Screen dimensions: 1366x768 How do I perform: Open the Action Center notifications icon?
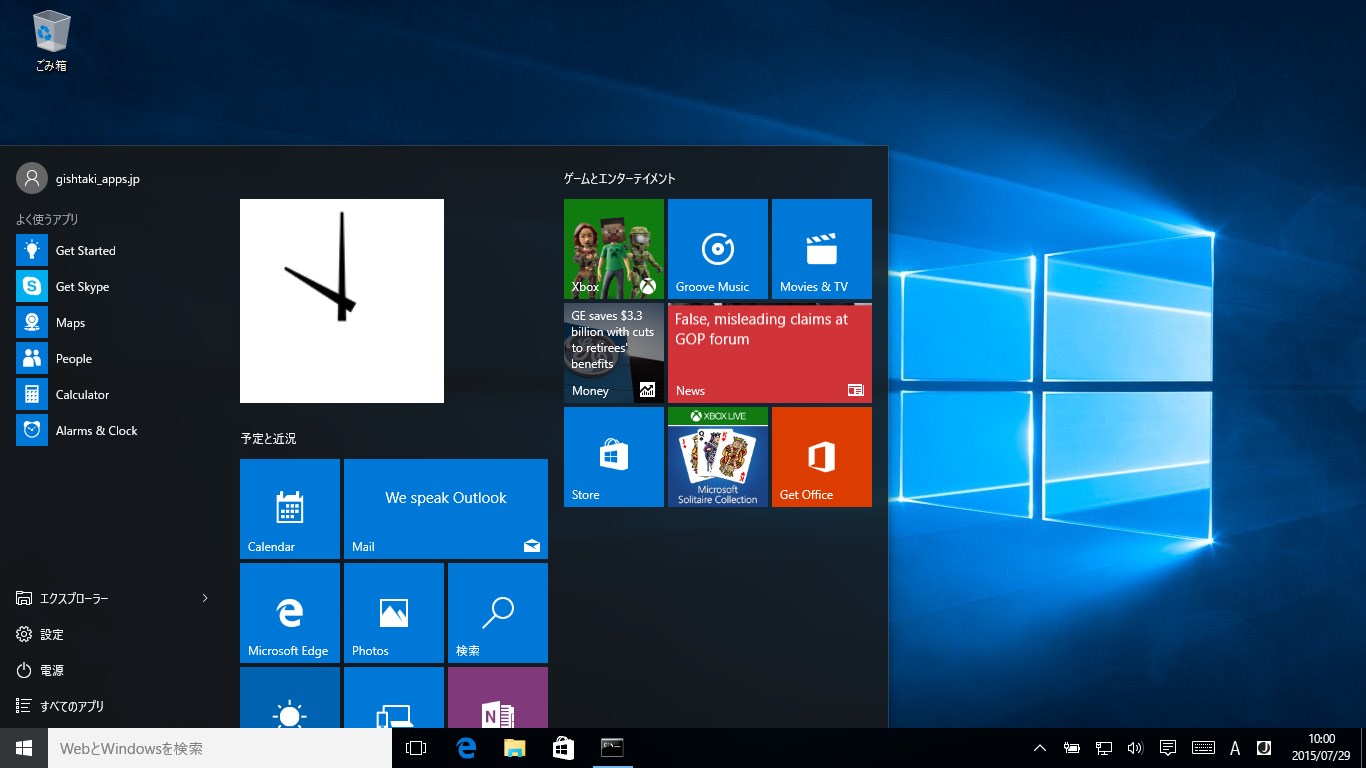[1167, 748]
